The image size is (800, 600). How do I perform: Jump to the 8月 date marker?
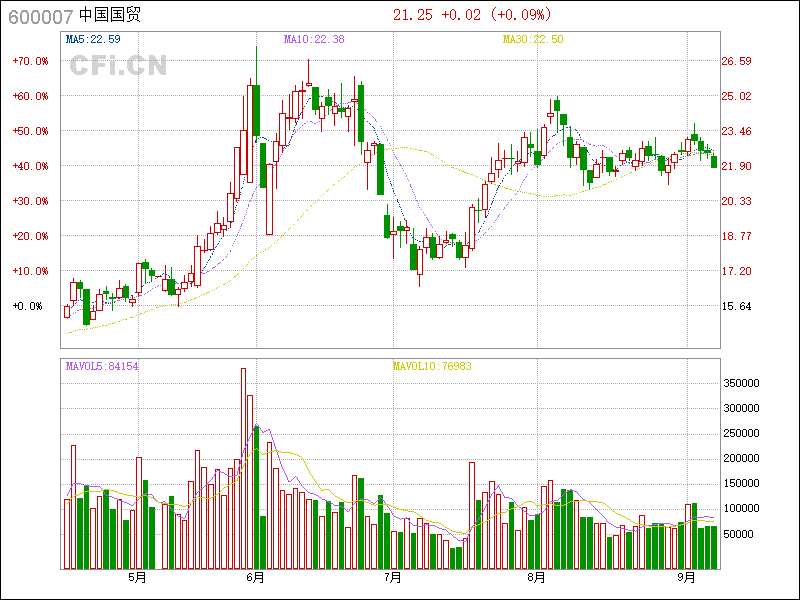[537, 578]
